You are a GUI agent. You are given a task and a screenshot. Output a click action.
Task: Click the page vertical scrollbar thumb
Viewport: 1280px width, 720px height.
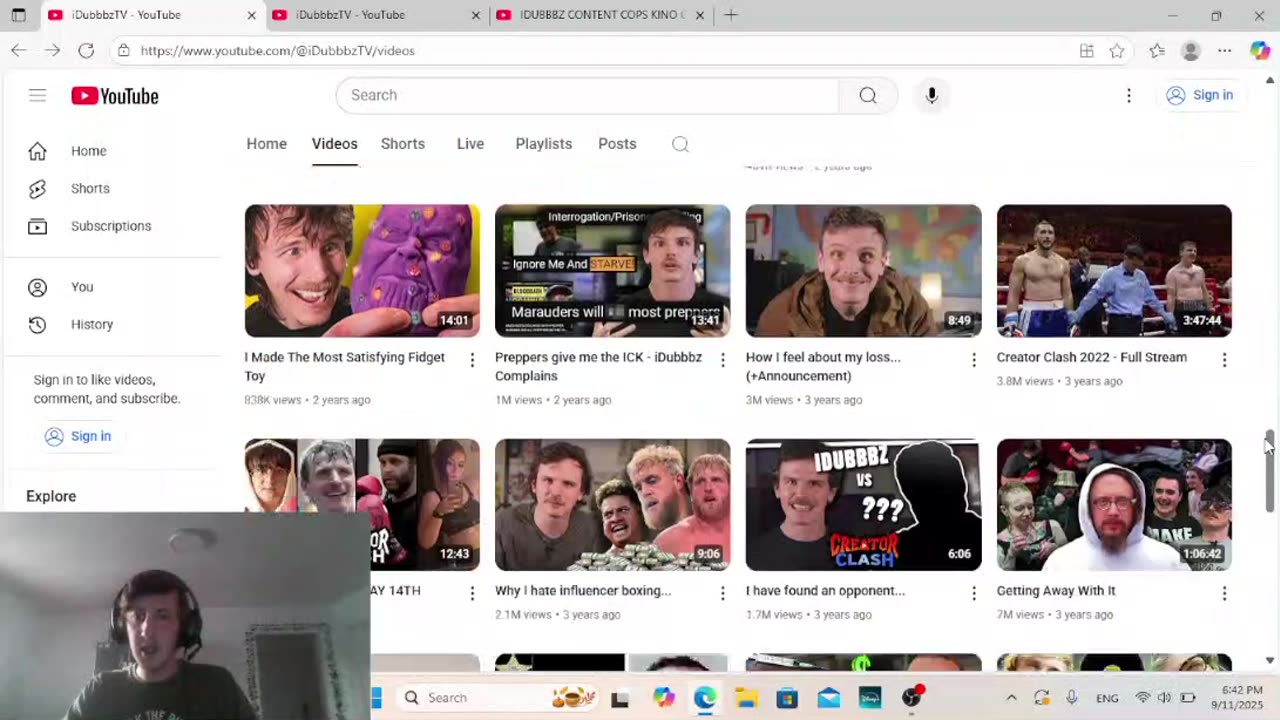[1270, 471]
